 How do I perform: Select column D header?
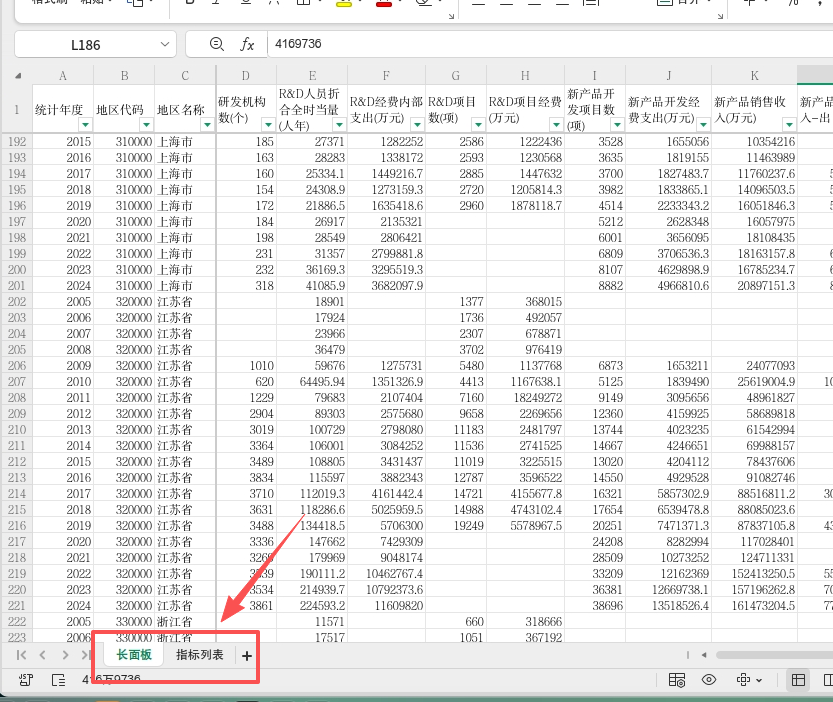(x=246, y=75)
